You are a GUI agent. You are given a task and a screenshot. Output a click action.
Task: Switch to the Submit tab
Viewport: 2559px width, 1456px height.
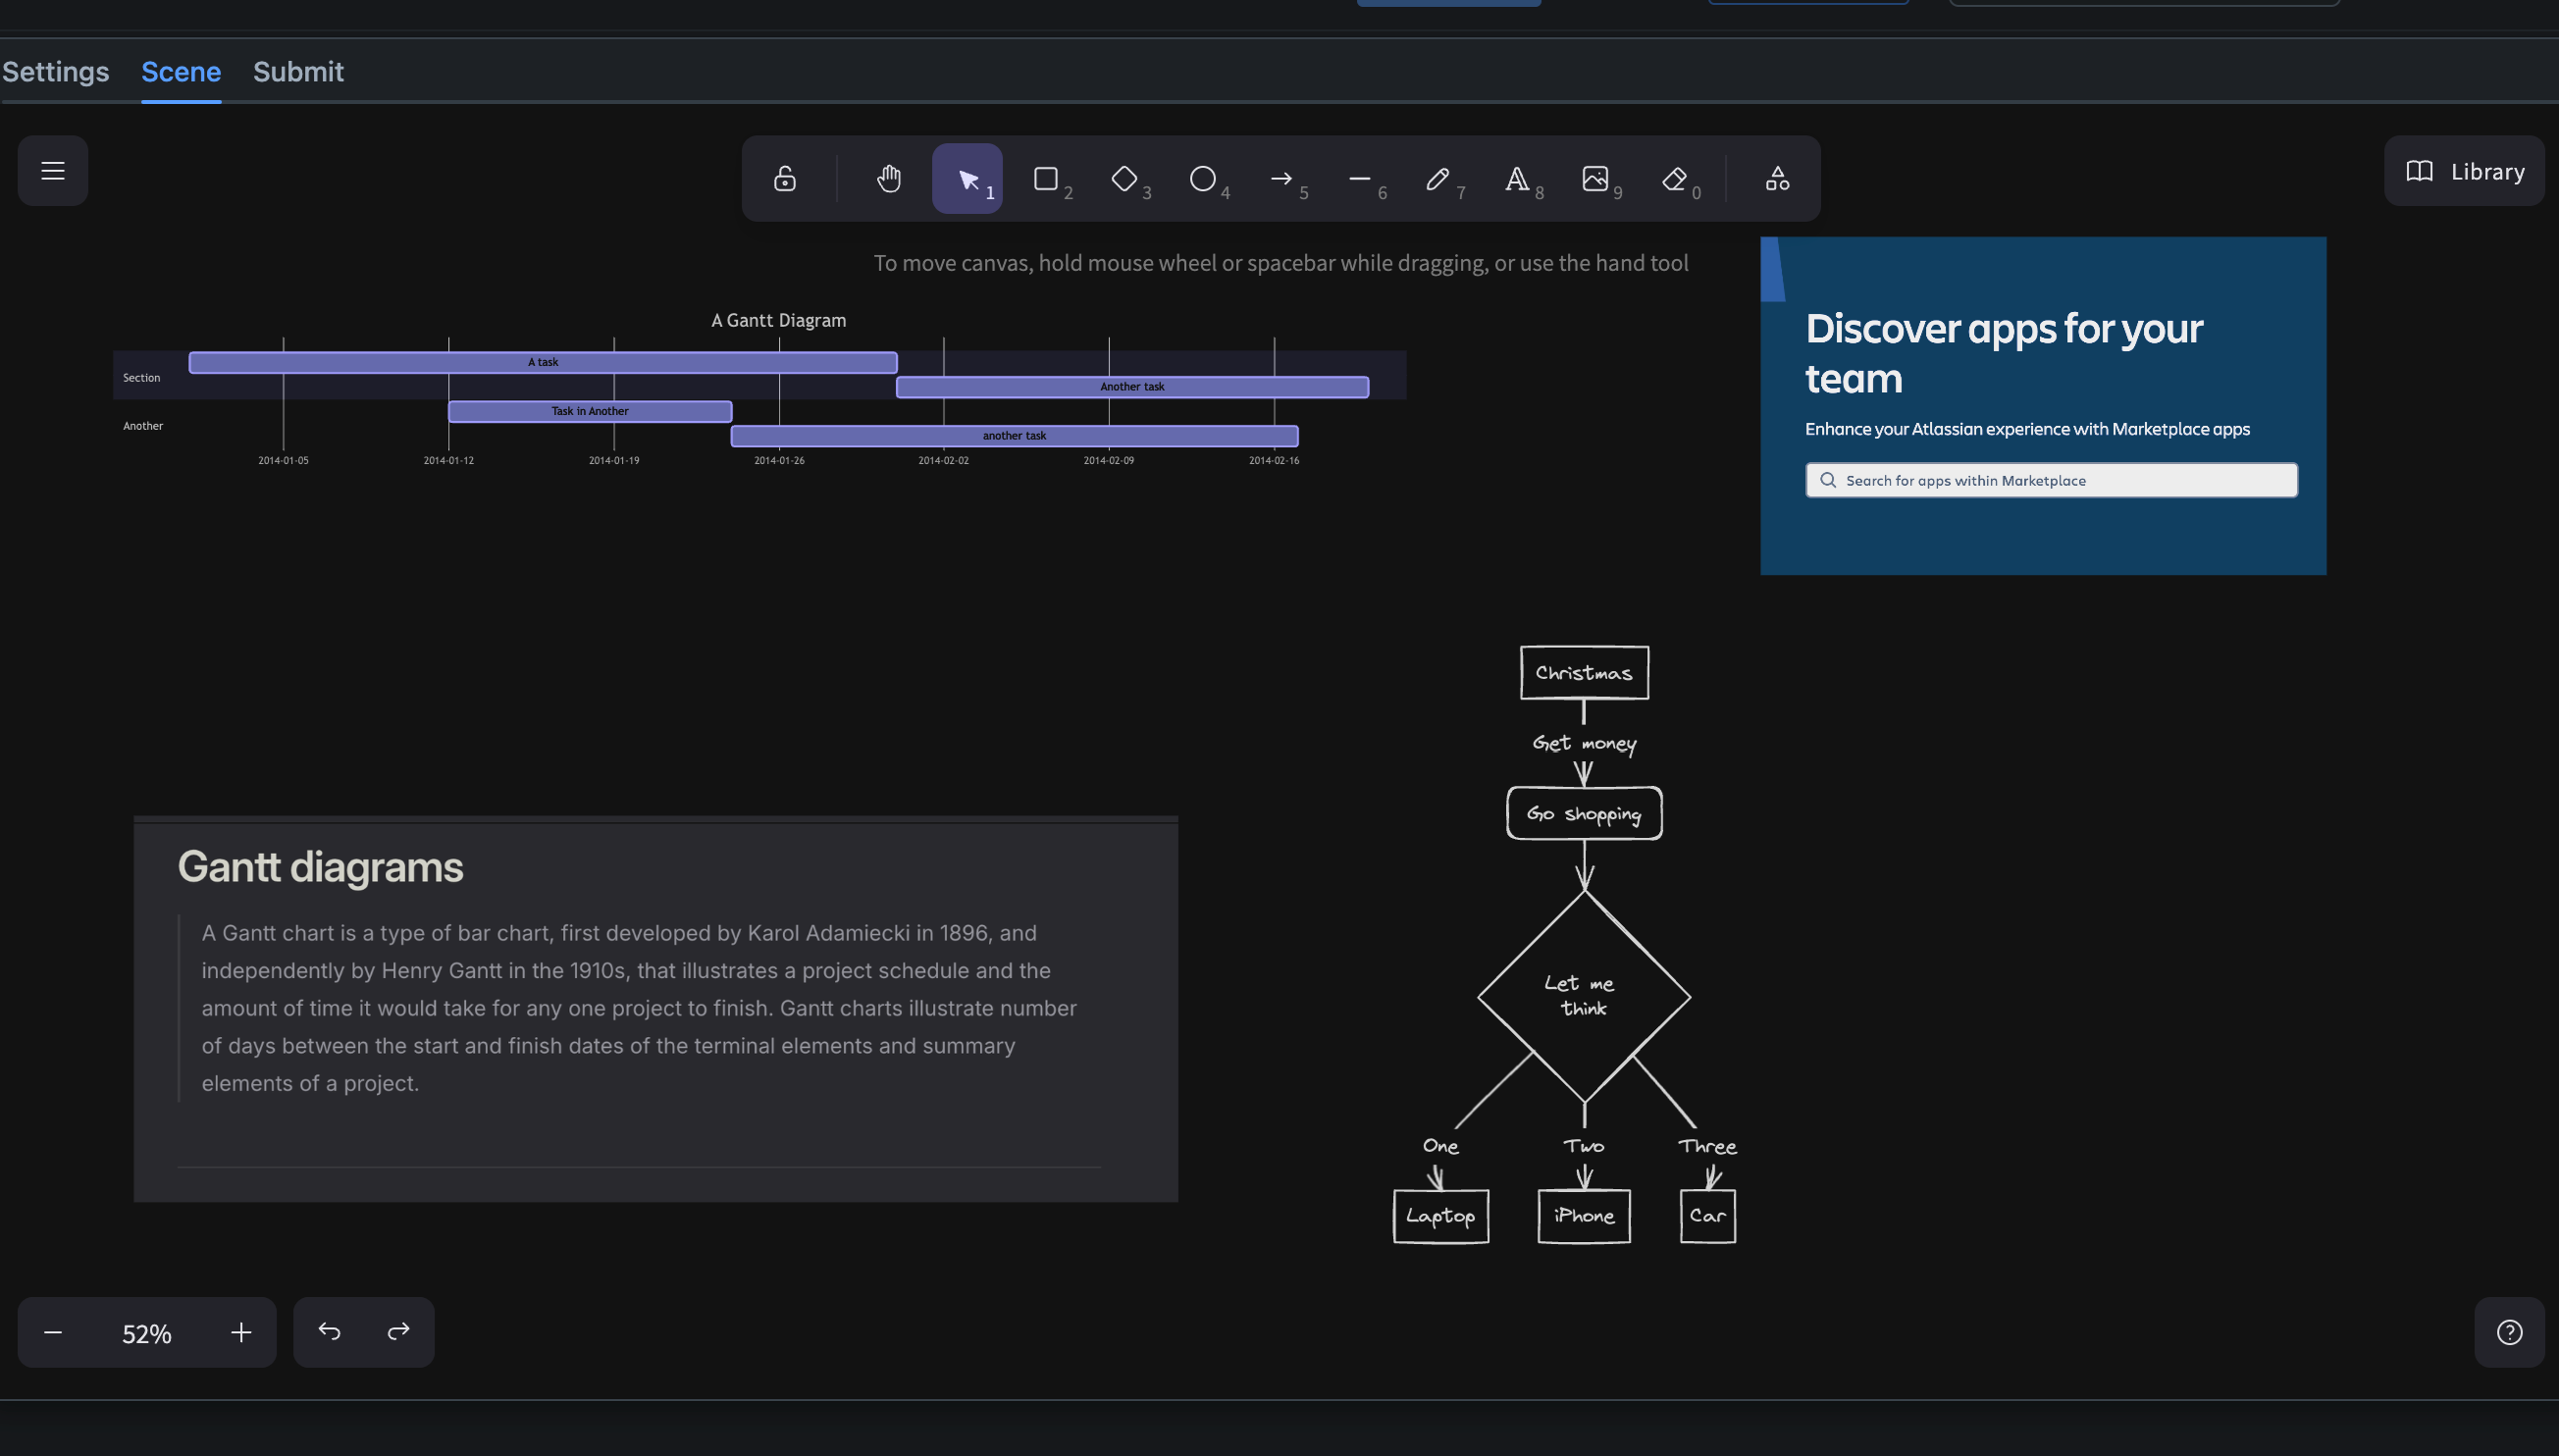298,72
